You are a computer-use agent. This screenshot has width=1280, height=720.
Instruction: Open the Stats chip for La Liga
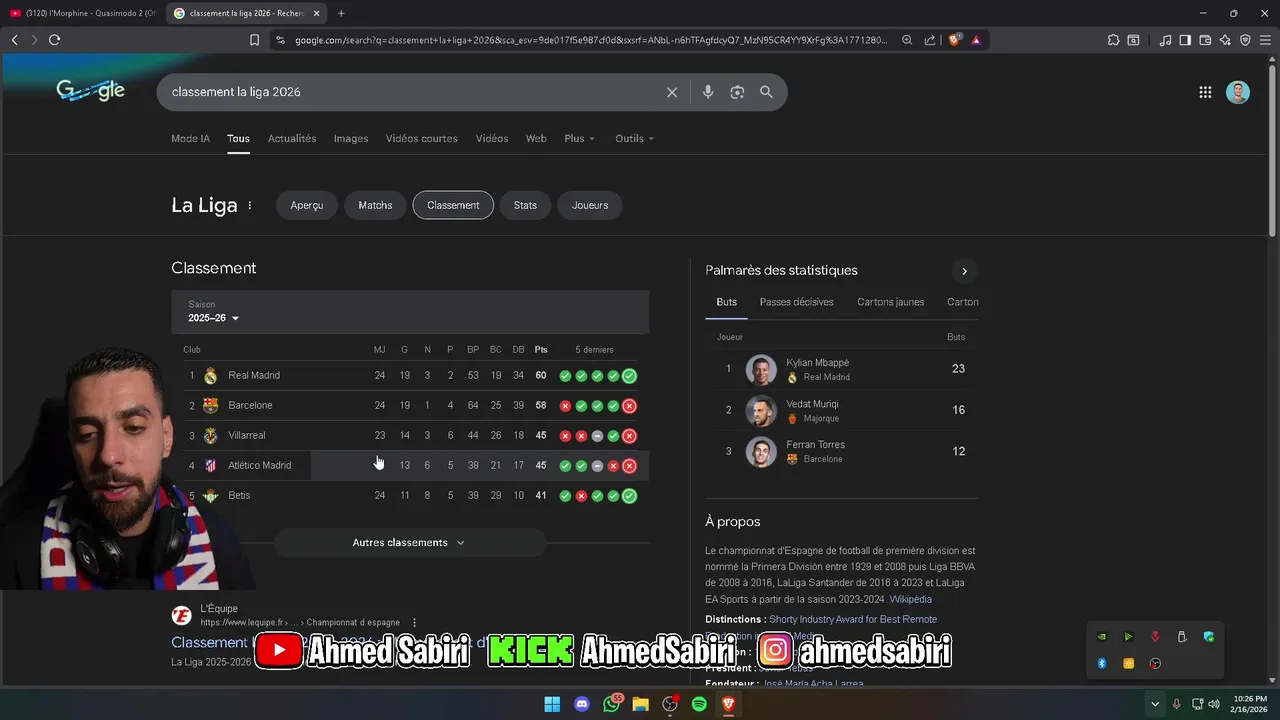[525, 205]
